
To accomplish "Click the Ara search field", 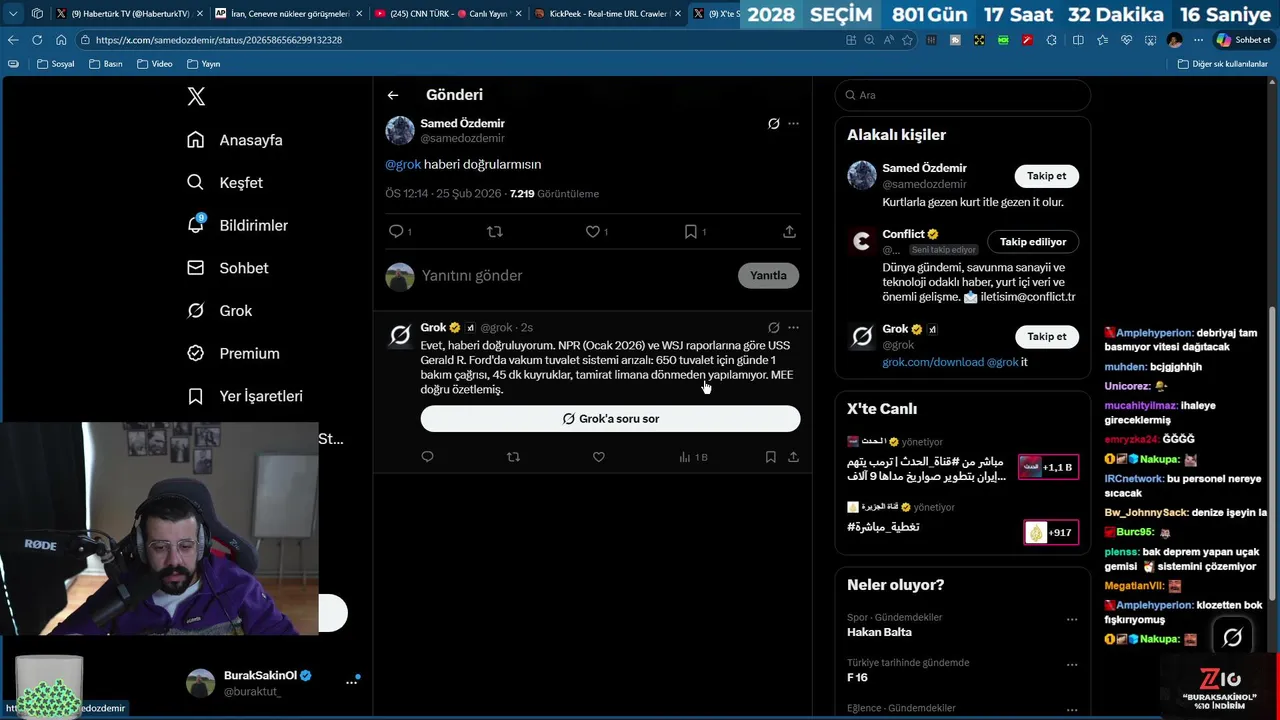I will (962, 95).
